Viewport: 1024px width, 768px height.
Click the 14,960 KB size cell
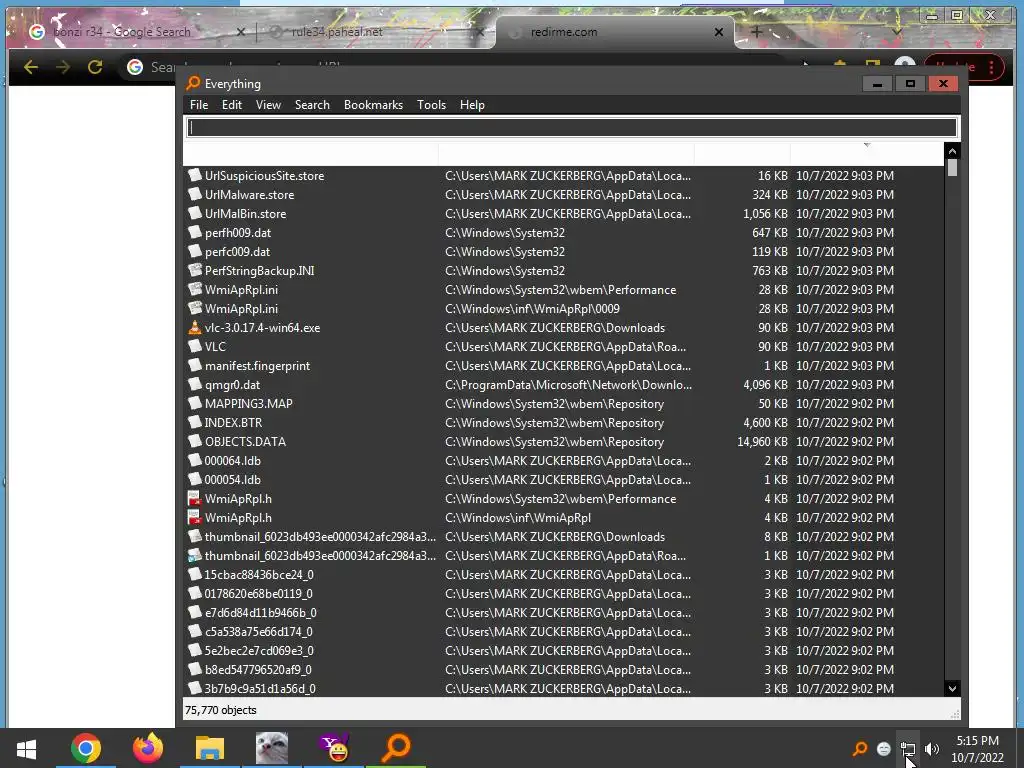click(x=762, y=441)
